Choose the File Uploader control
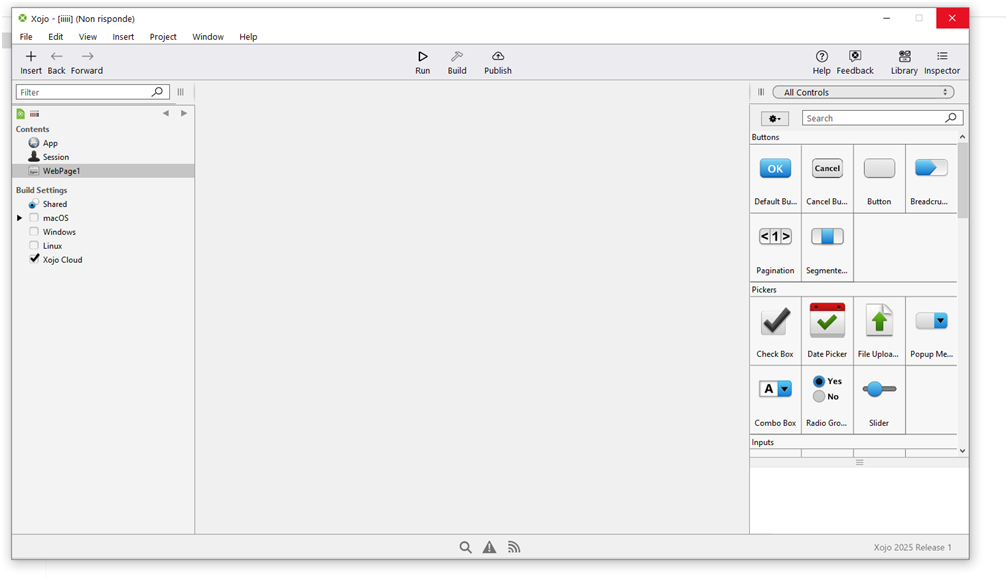This screenshot has width=1008, height=581. [x=879, y=330]
